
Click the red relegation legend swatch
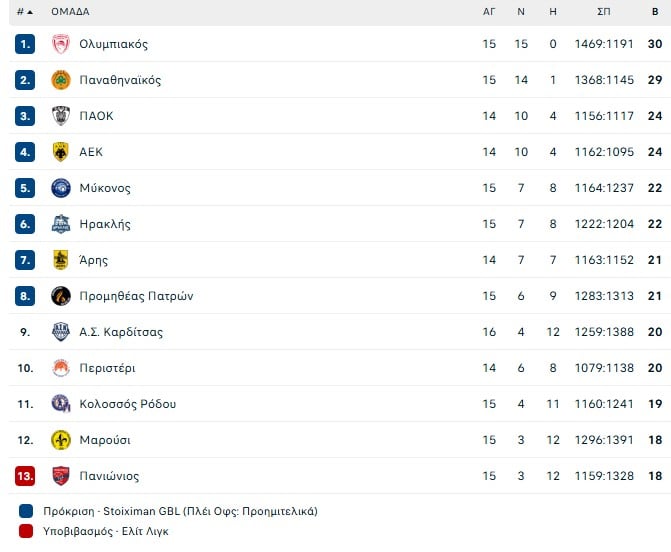point(26,531)
